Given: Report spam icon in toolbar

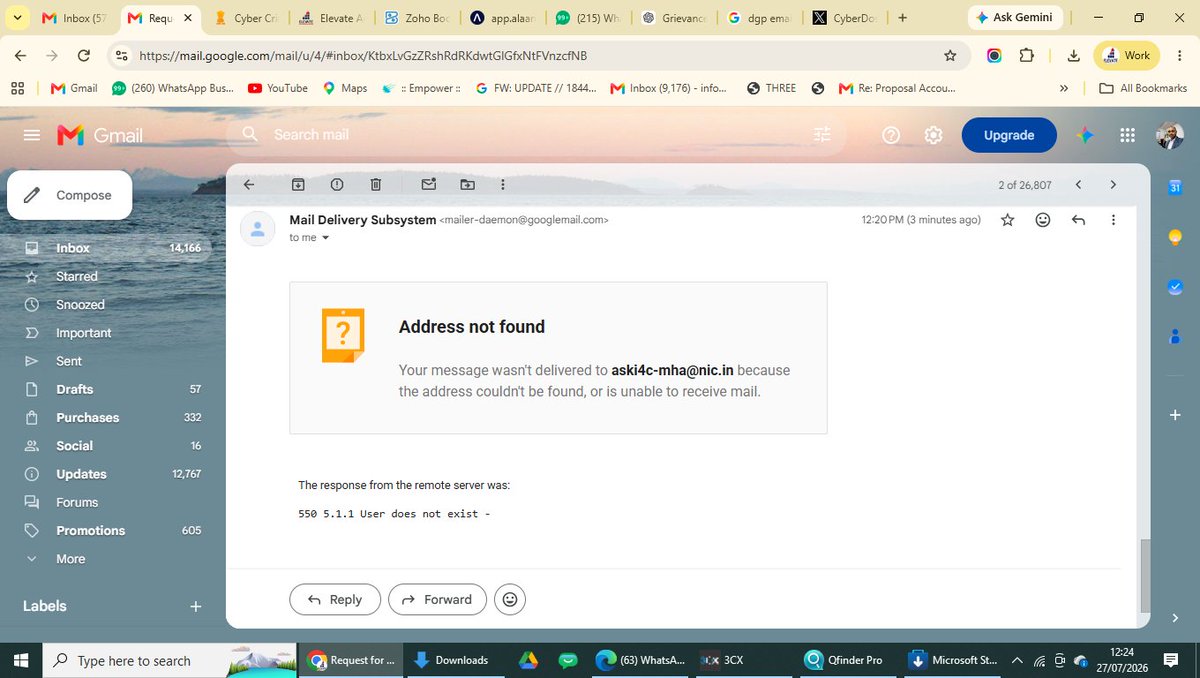Looking at the screenshot, I should pyautogui.click(x=337, y=185).
